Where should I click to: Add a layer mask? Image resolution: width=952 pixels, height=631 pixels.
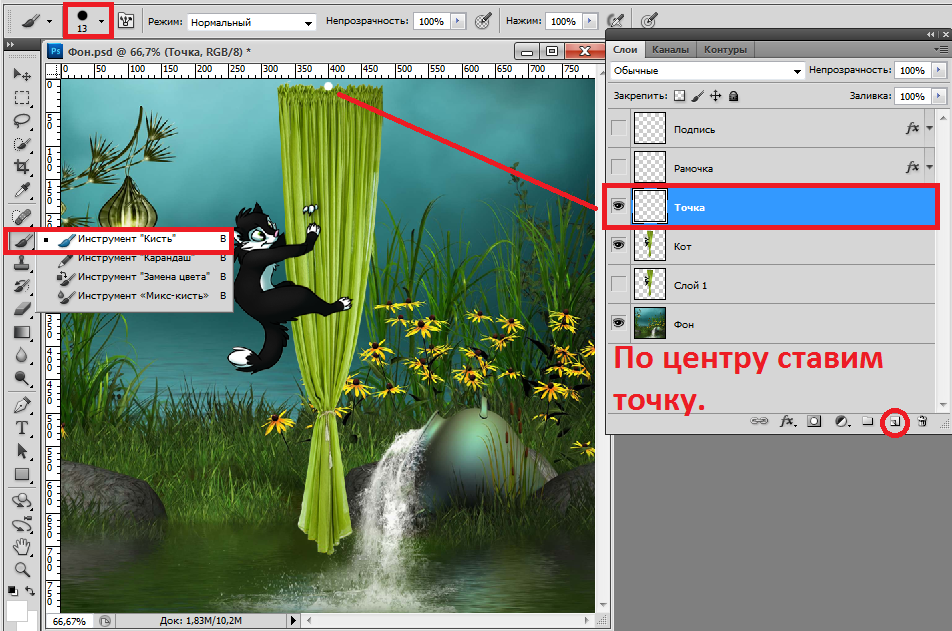pos(814,421)
